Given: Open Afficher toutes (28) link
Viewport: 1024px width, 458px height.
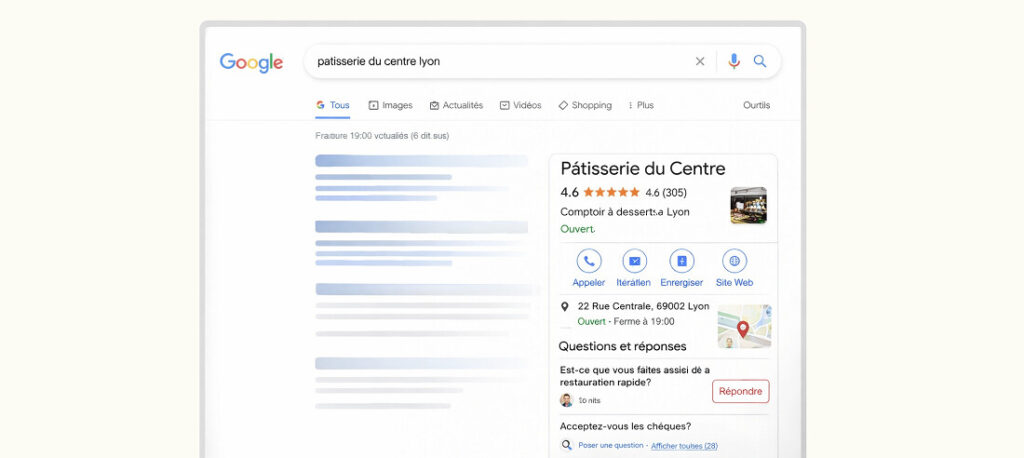Looking at the screenshot, I should [x=684, y=446].
